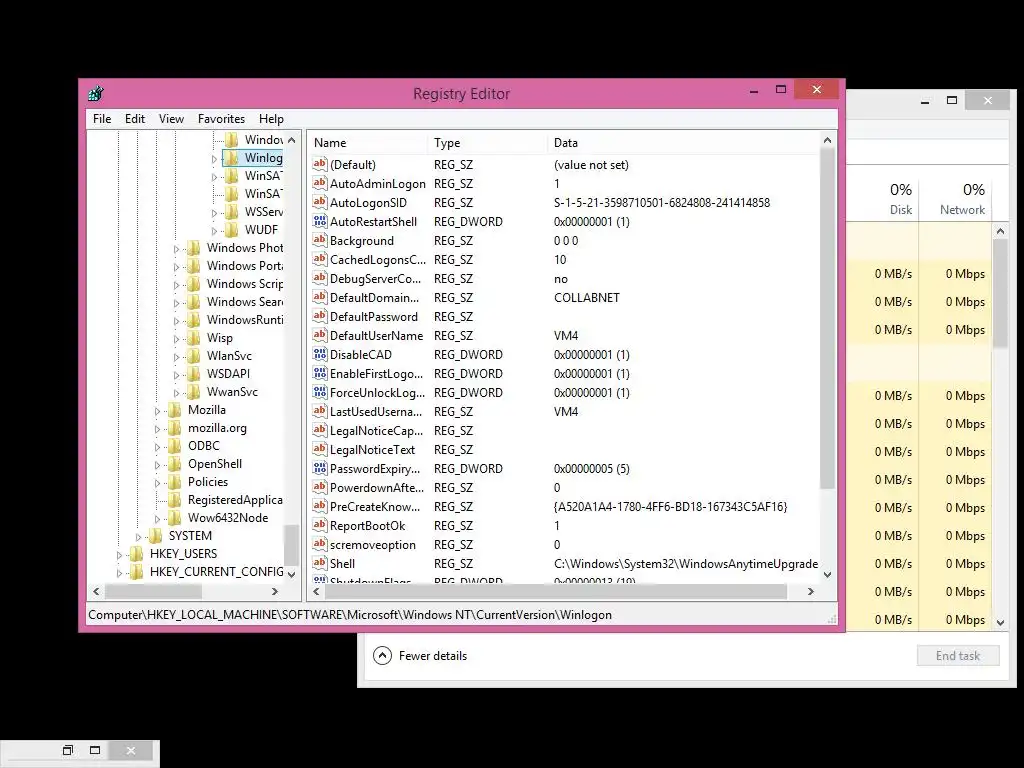
Task: Click the WlanSvc folder icon
Action: [x=194, y=356]
